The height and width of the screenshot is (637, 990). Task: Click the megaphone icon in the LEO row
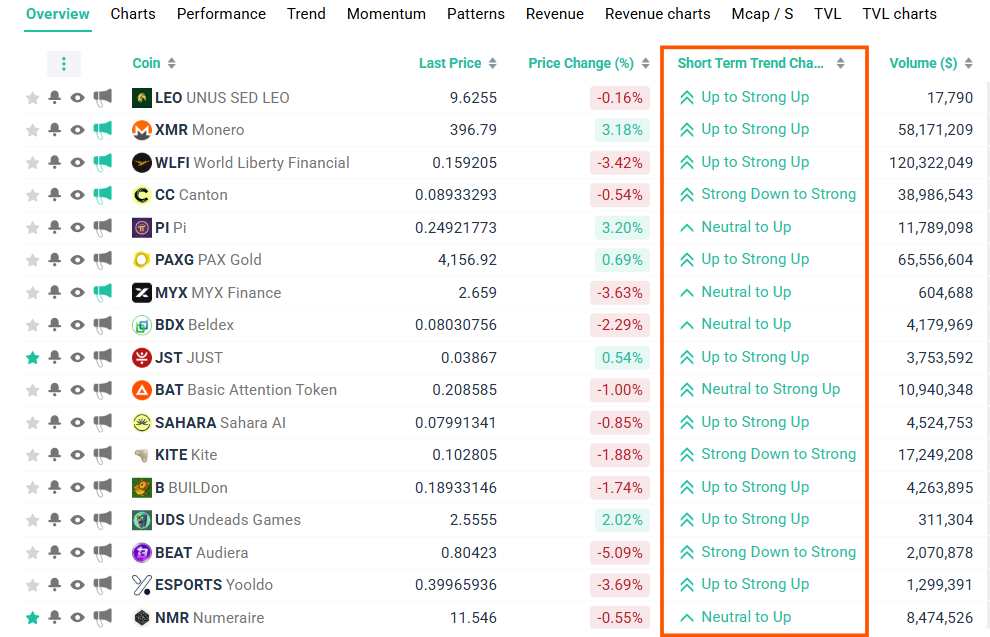pyautogui.click(x=103, y=98)
